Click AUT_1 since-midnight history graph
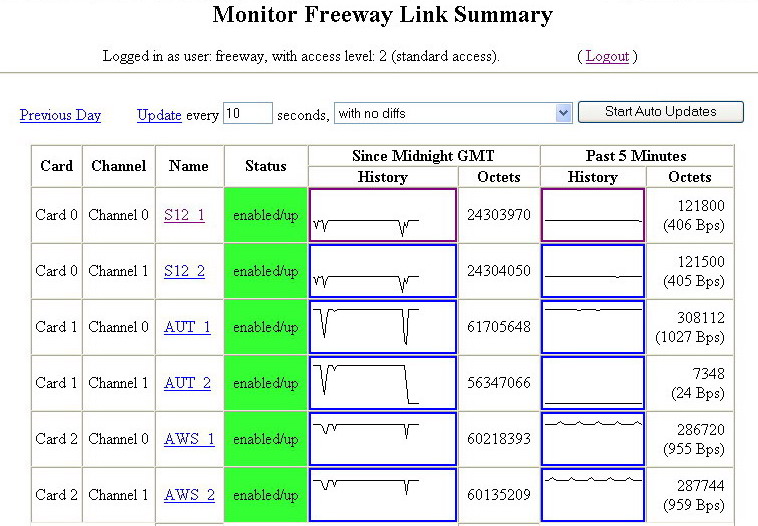The height and width of the screenshot is (526, 758). pyautogui.click(x=383, y=327)
